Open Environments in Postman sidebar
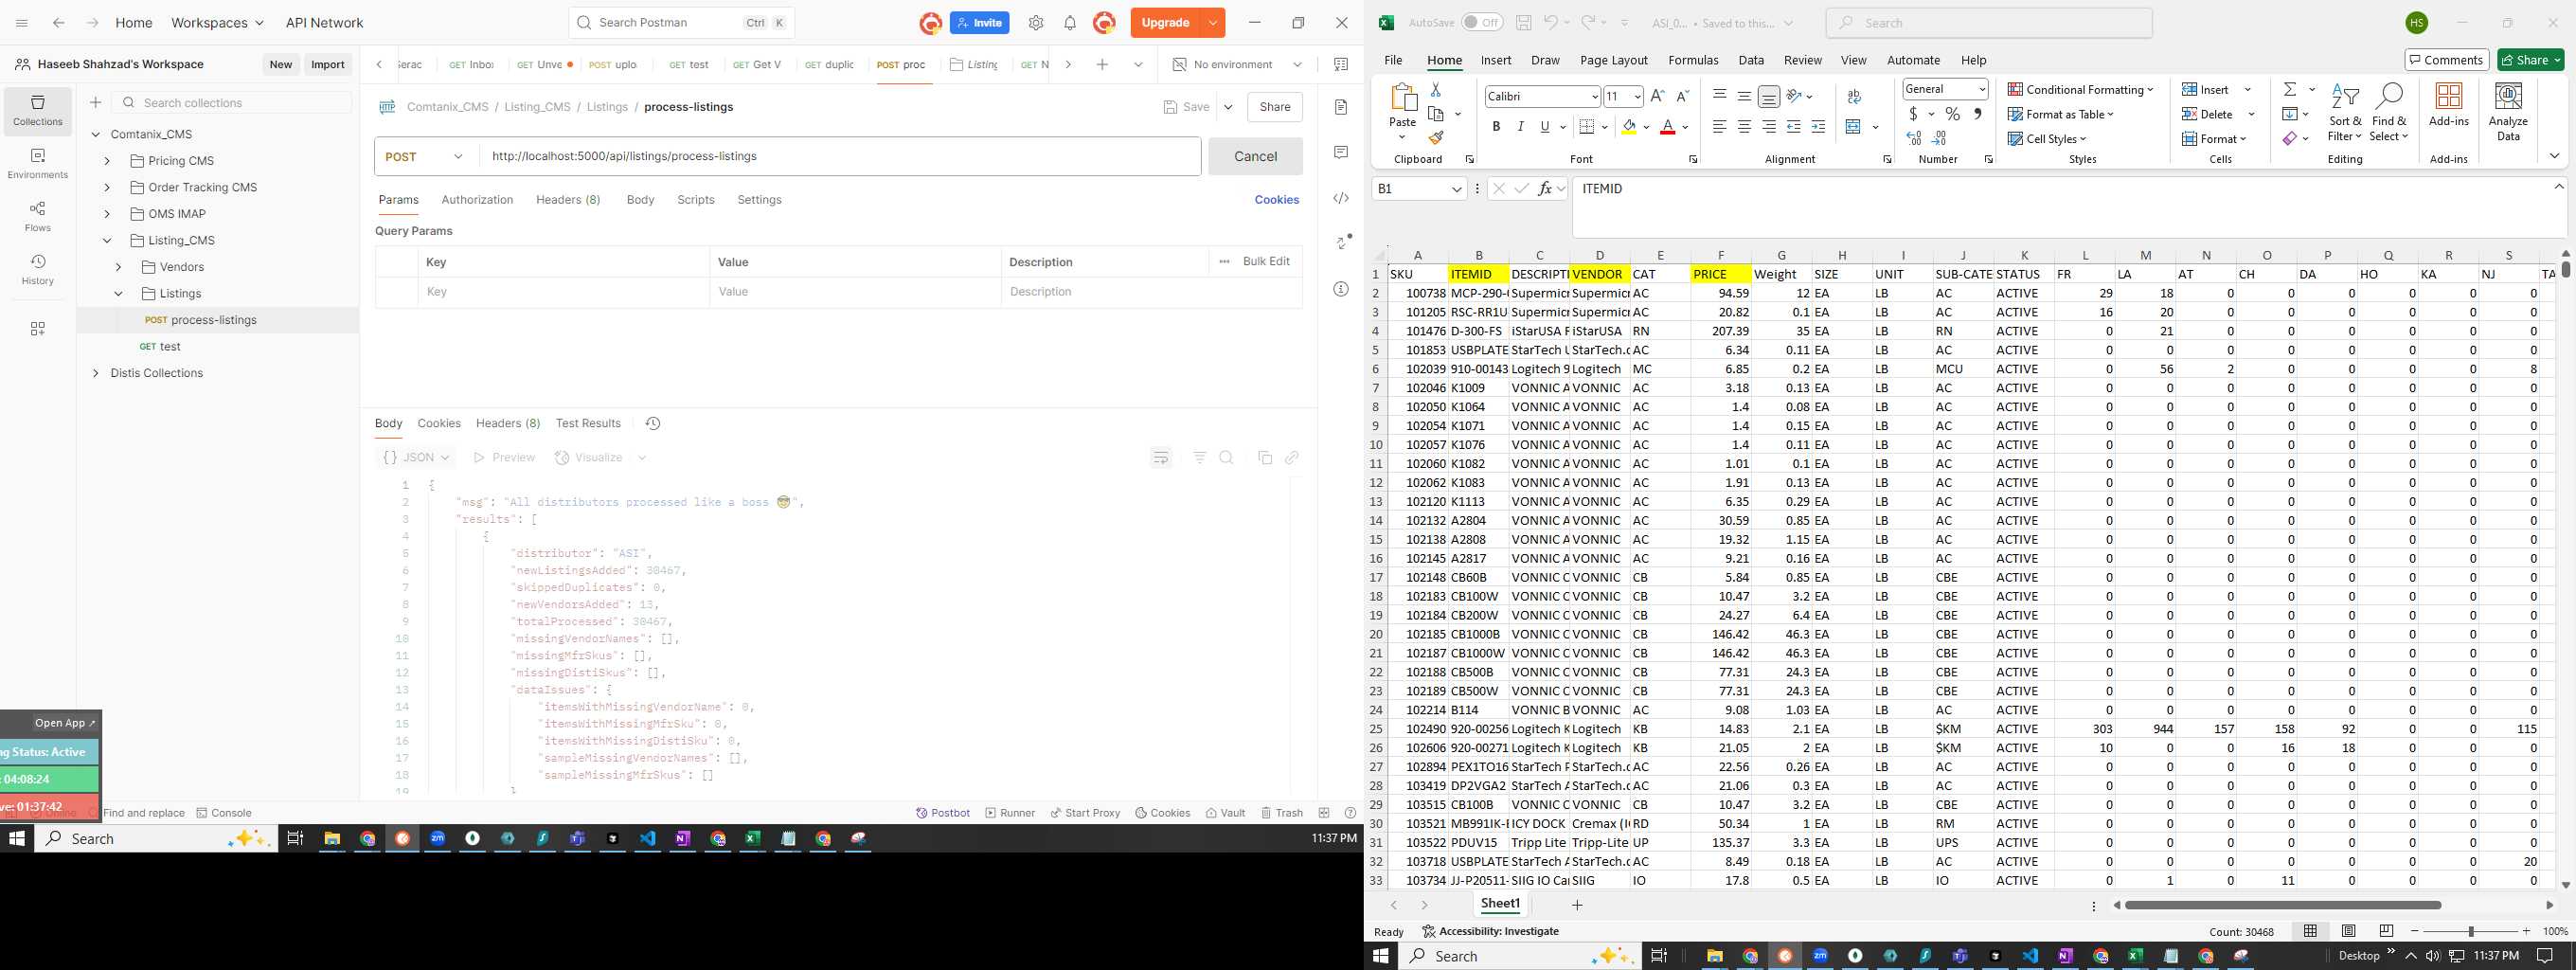 pos(38,163)
